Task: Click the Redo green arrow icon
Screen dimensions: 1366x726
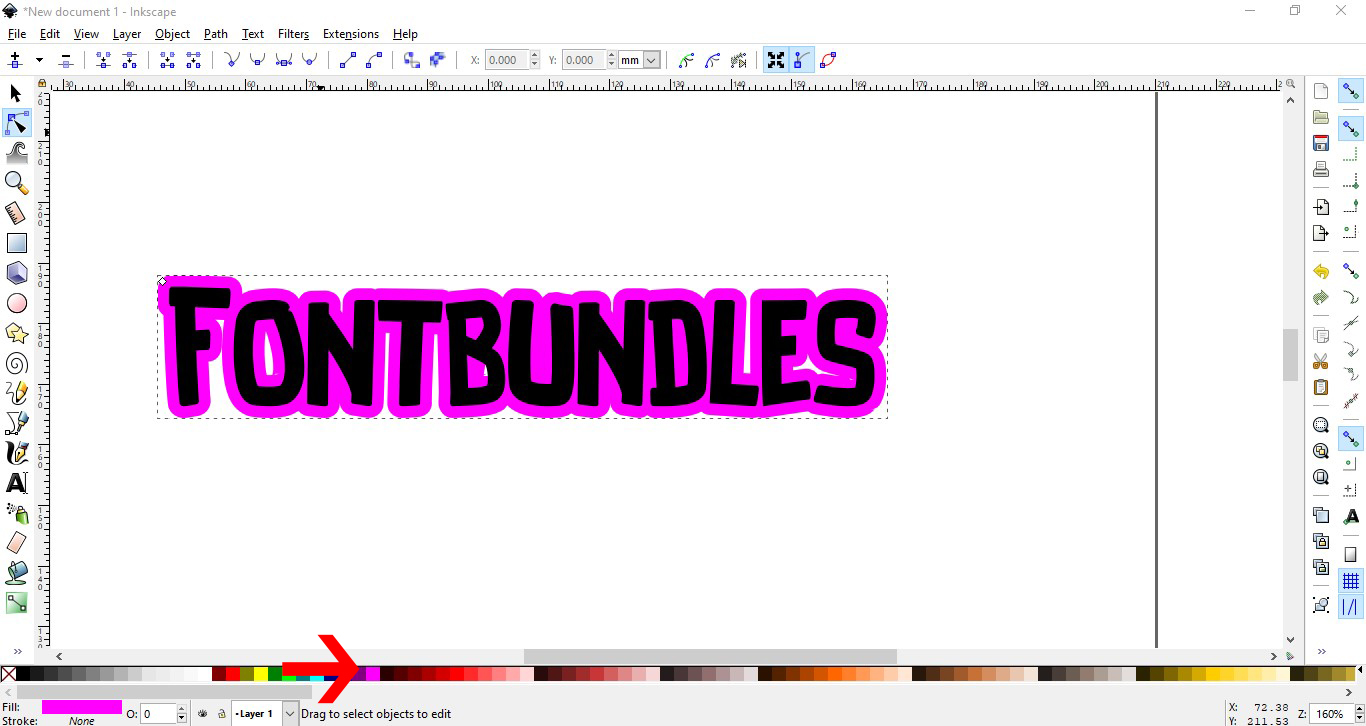Action: (1321, 298)
